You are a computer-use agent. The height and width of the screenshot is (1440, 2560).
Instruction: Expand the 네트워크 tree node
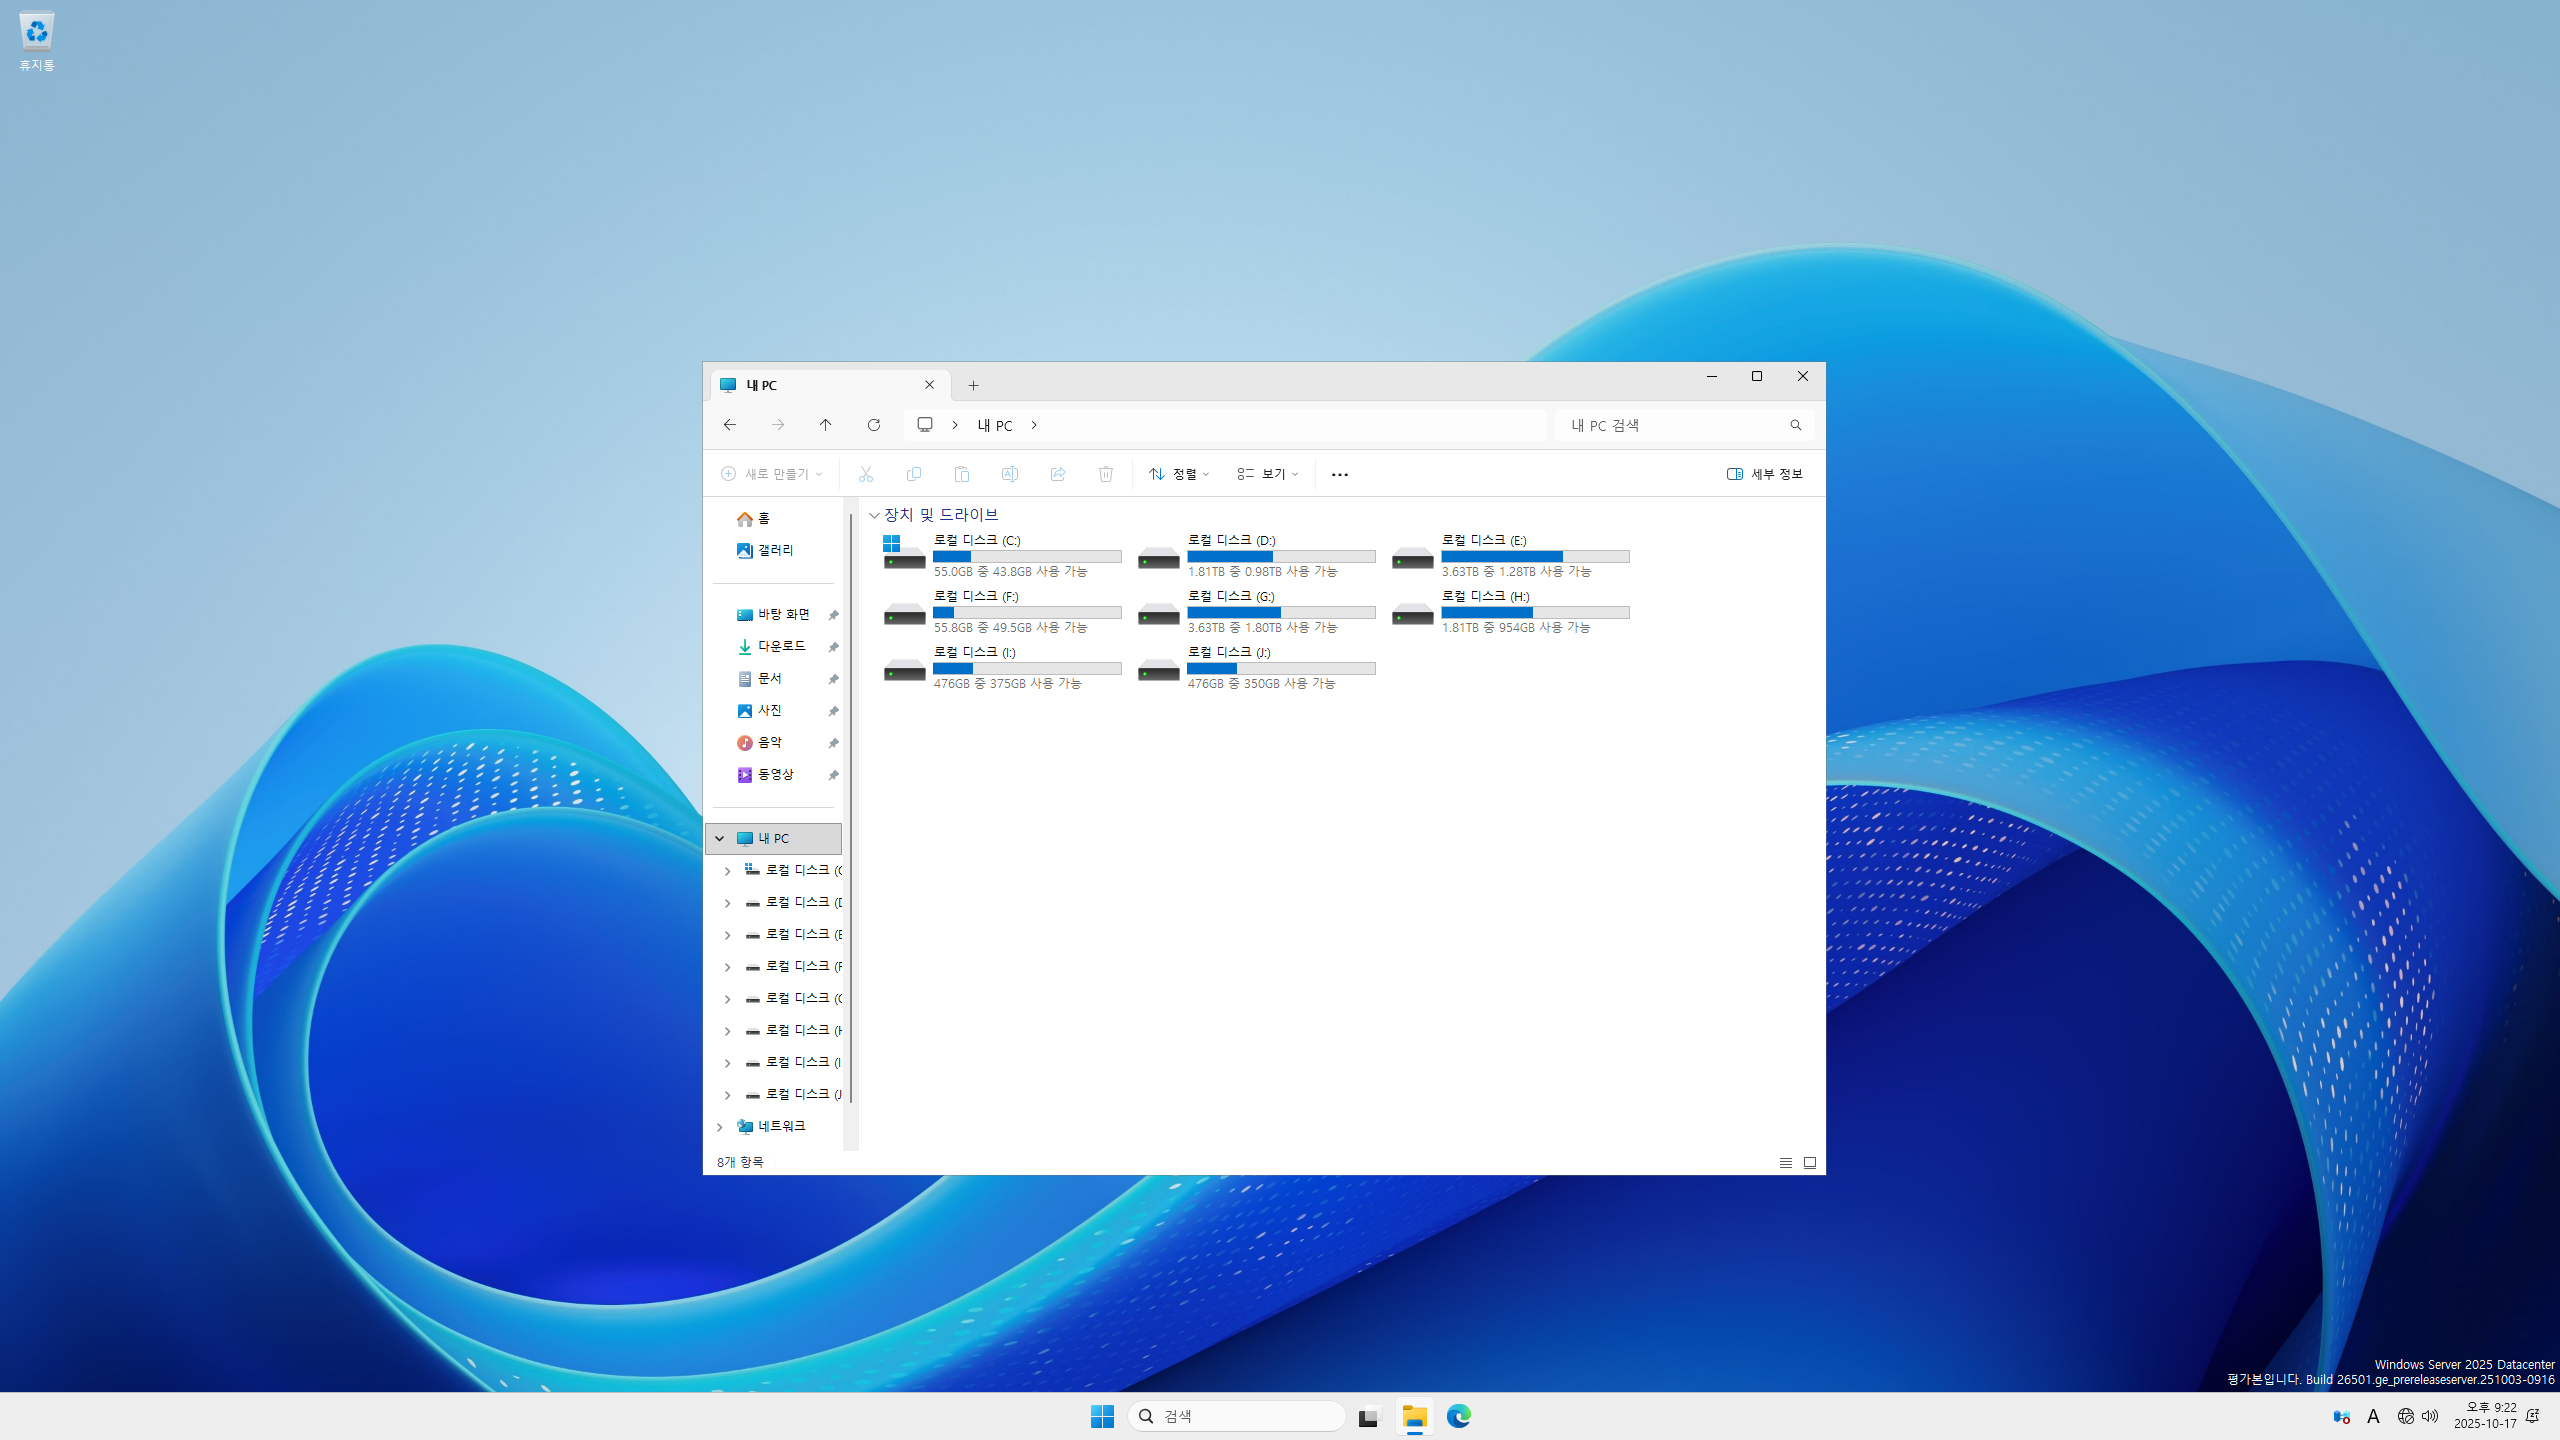click(719, 1127)
